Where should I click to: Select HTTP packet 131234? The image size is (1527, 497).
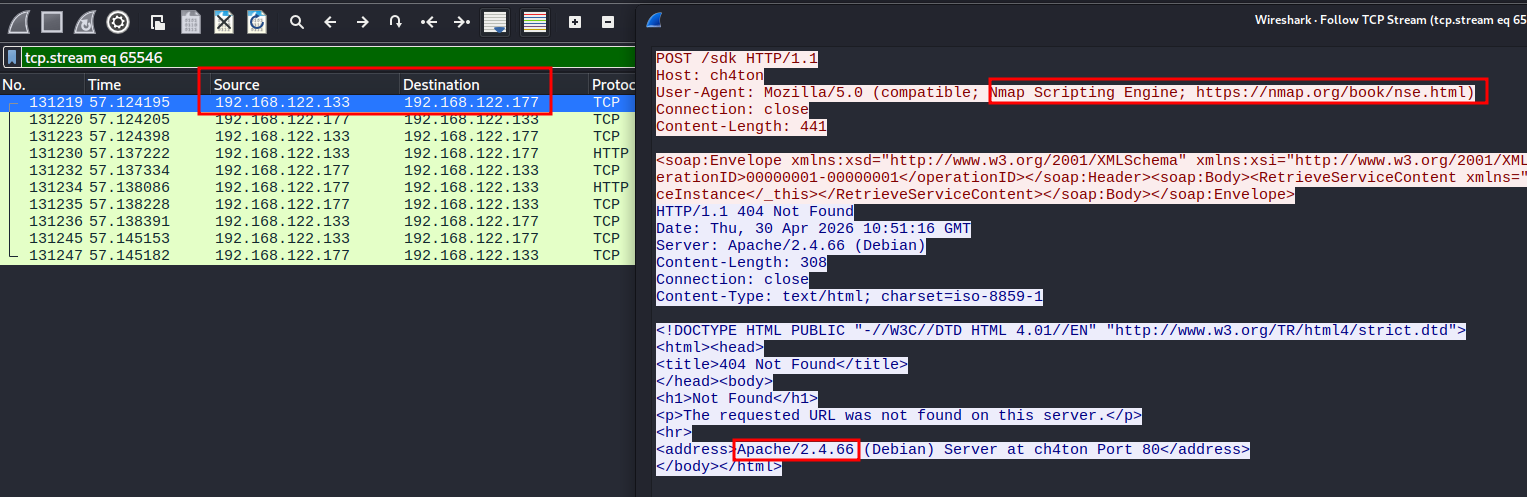(317, 187)
